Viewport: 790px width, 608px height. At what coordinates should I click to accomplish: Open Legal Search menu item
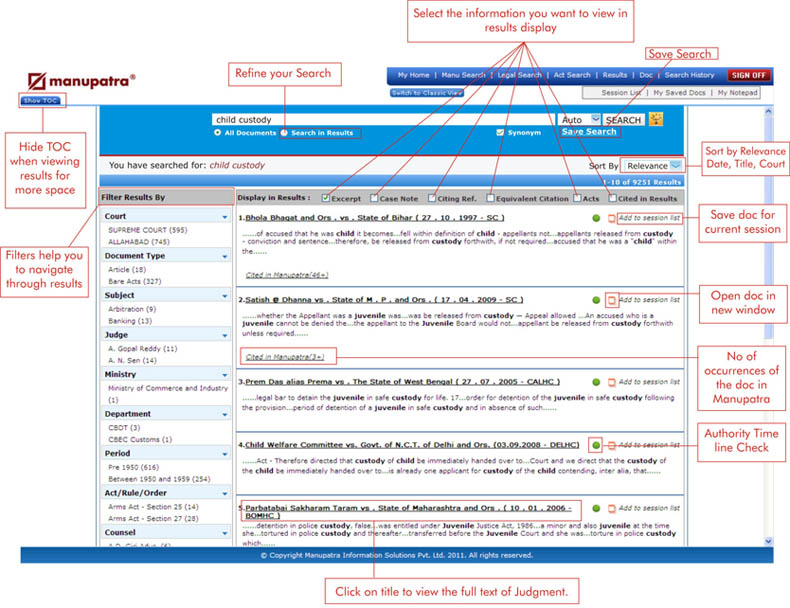[x=519, y=75]
